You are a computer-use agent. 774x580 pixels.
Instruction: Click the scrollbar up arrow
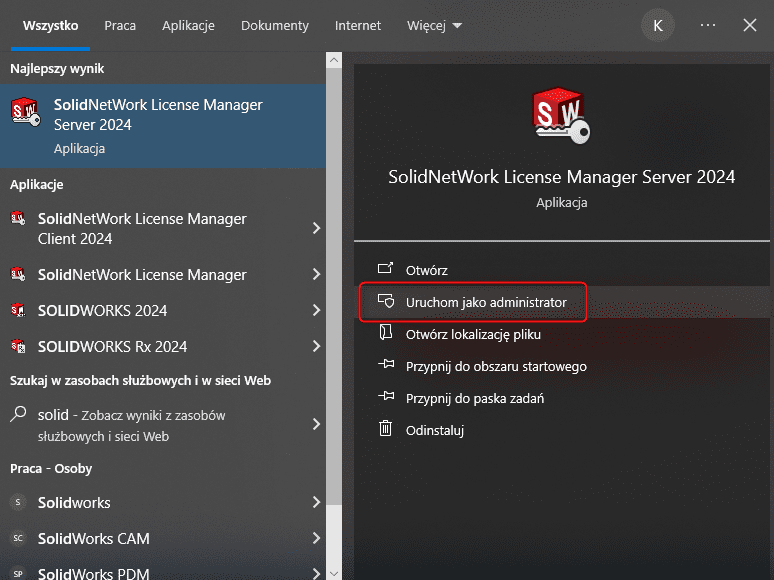(x=334, y=60)
